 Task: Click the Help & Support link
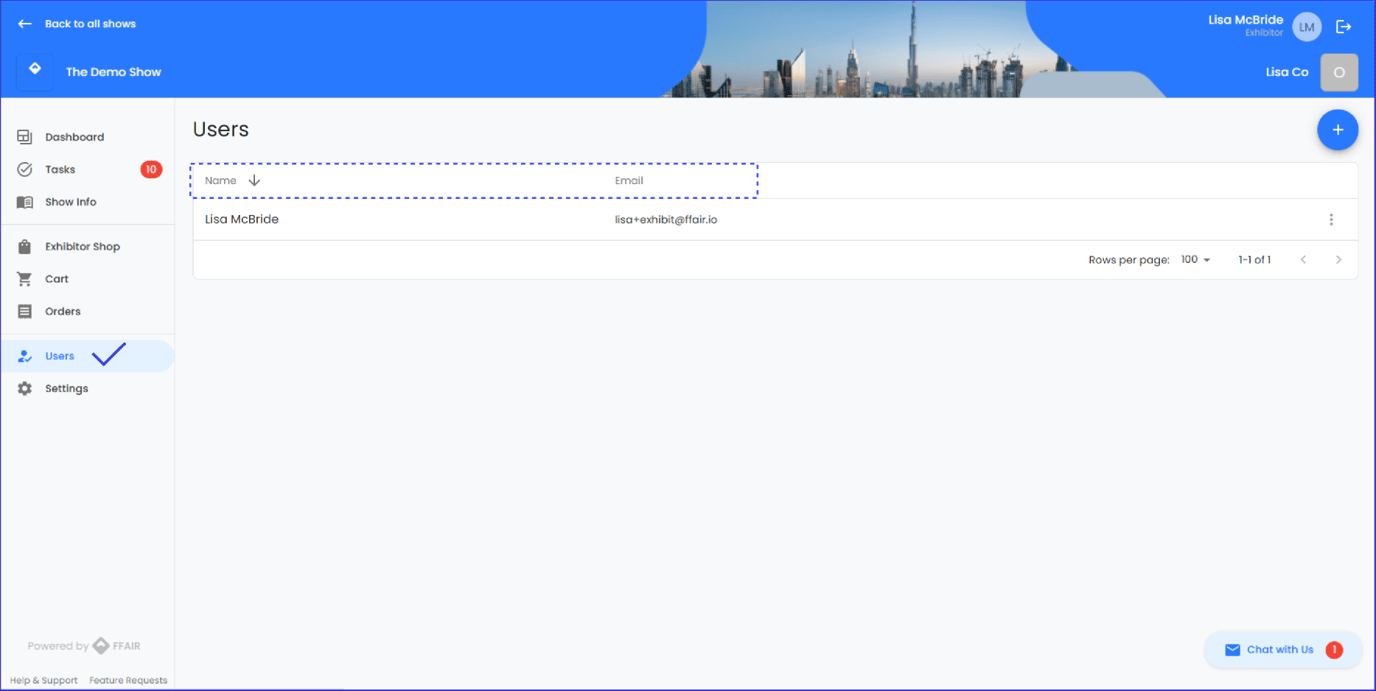click(44, 681)
